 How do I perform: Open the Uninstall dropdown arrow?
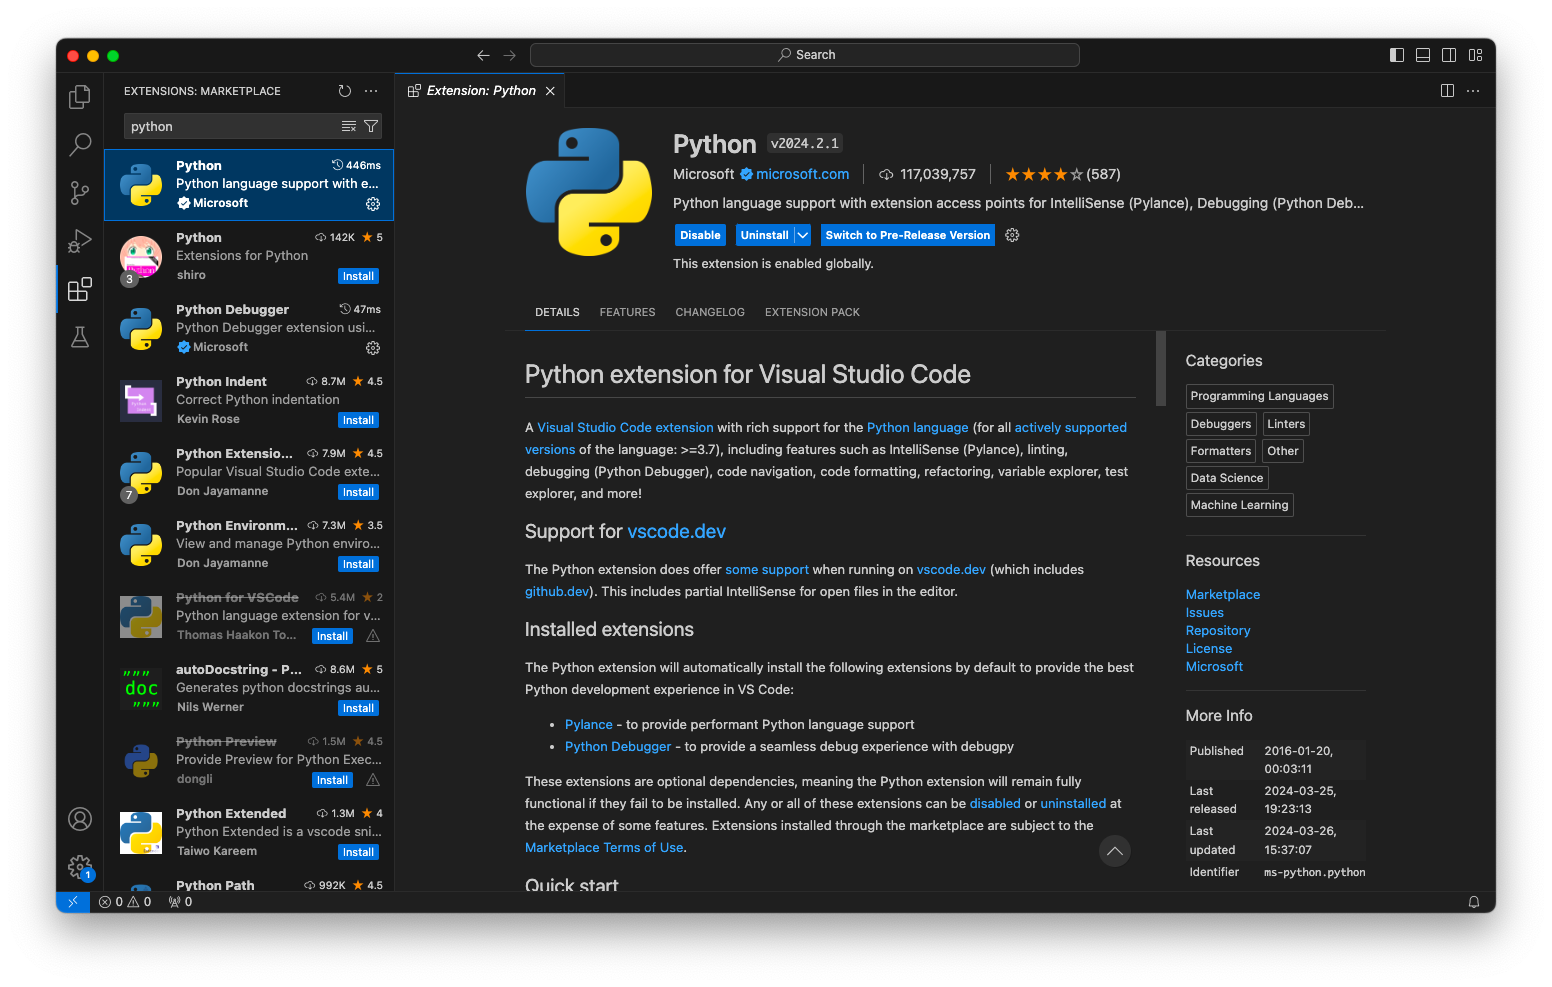pos(803,234)
